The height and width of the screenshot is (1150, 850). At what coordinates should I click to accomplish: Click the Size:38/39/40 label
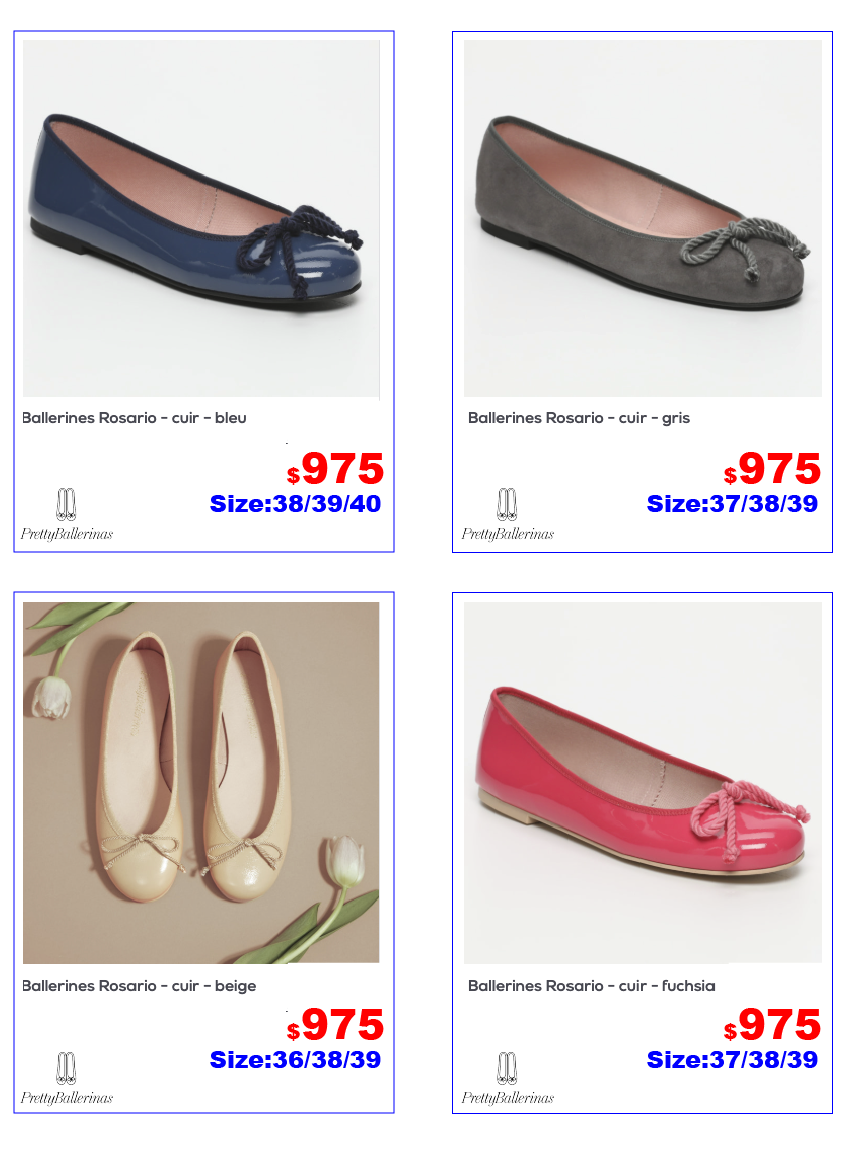[296, 504]
